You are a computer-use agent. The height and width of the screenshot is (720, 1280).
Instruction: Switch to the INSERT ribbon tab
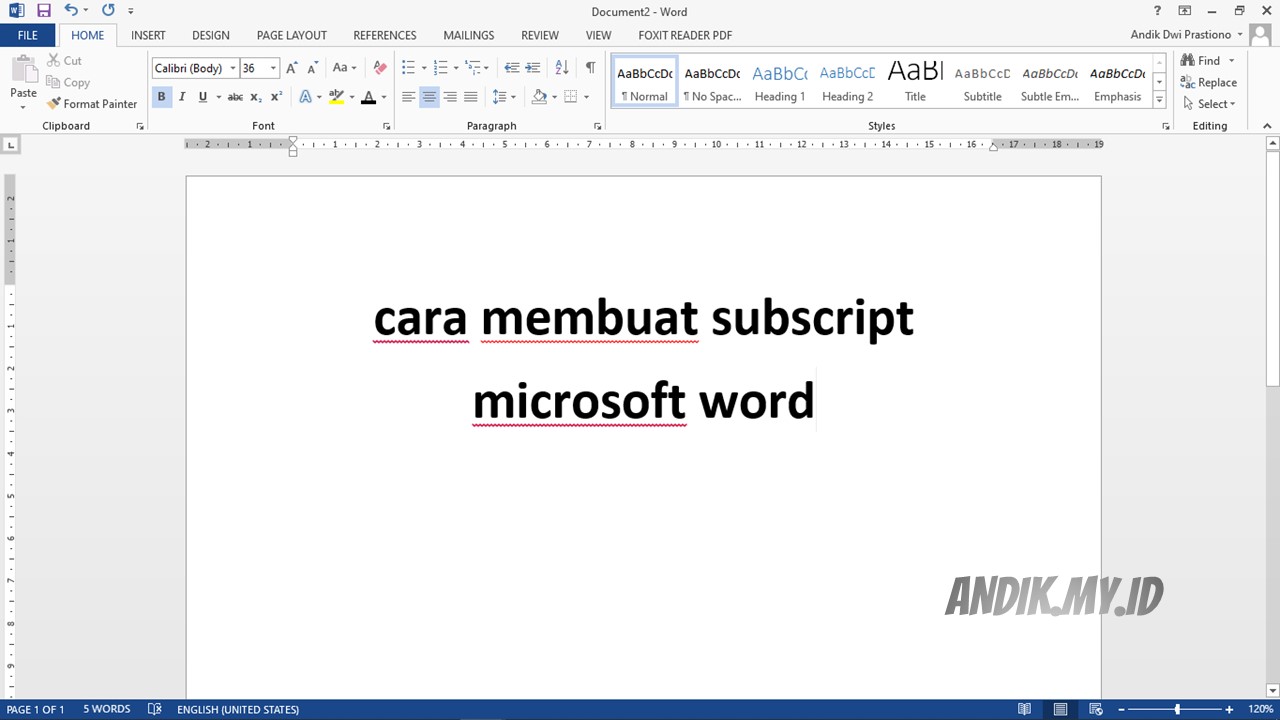coord(148,35)
